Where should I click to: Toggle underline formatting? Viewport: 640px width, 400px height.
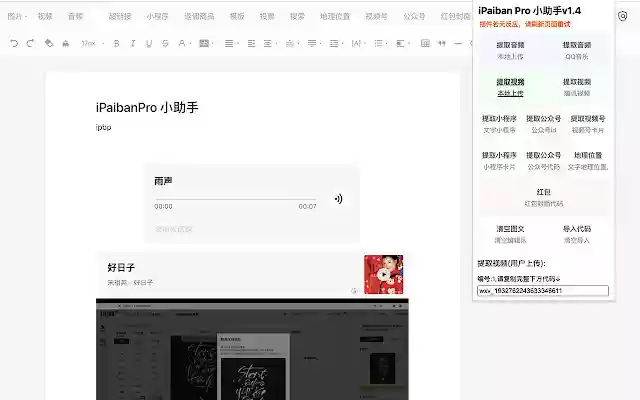[149, 43]
